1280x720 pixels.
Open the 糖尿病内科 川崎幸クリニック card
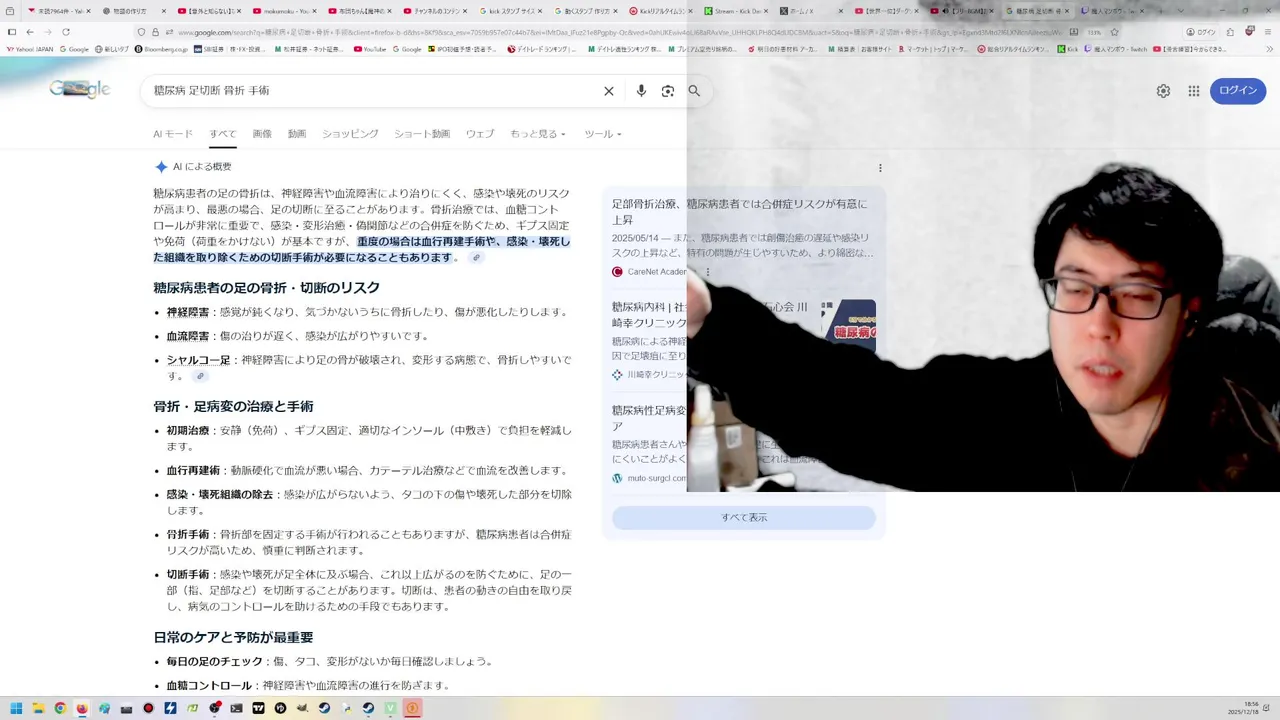(x=743, y=340)
